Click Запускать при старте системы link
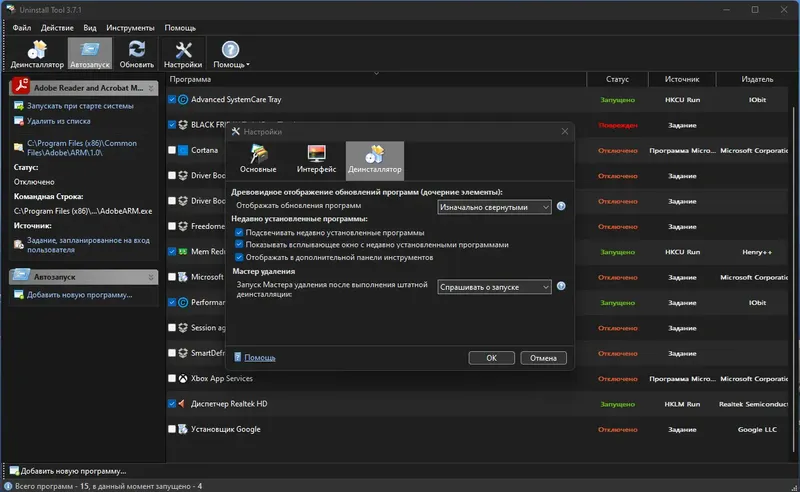 pyautogui.click(x=80, y=106)
